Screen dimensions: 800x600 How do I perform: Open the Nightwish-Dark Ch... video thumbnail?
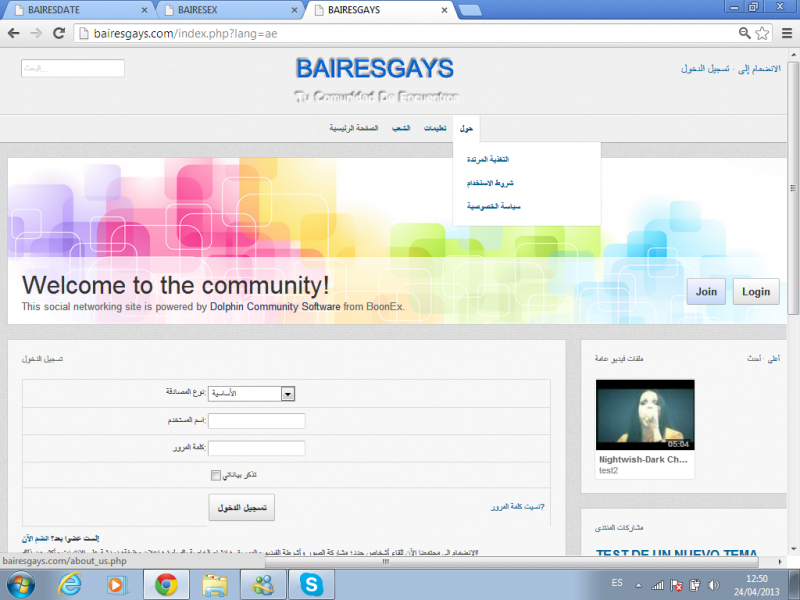pos(645,415)
